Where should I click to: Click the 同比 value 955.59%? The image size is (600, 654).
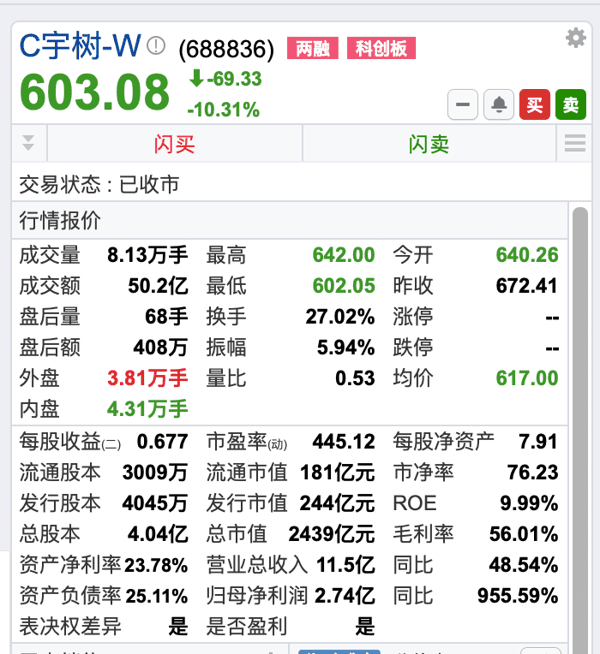point(518,596)
